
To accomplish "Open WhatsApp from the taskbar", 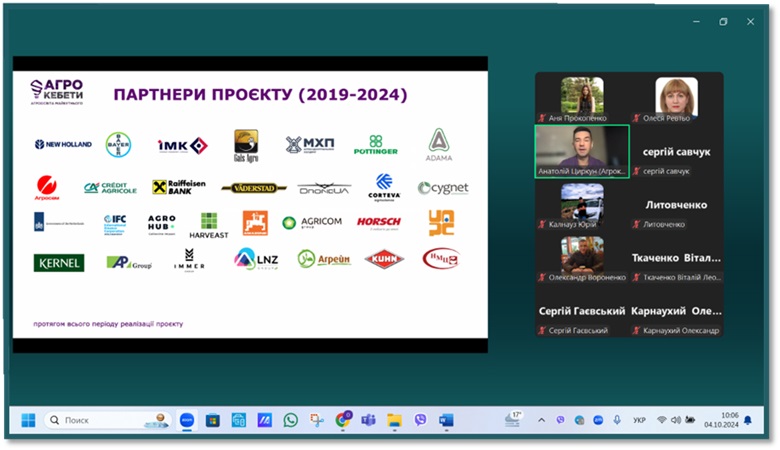I will tap(291, 420).
